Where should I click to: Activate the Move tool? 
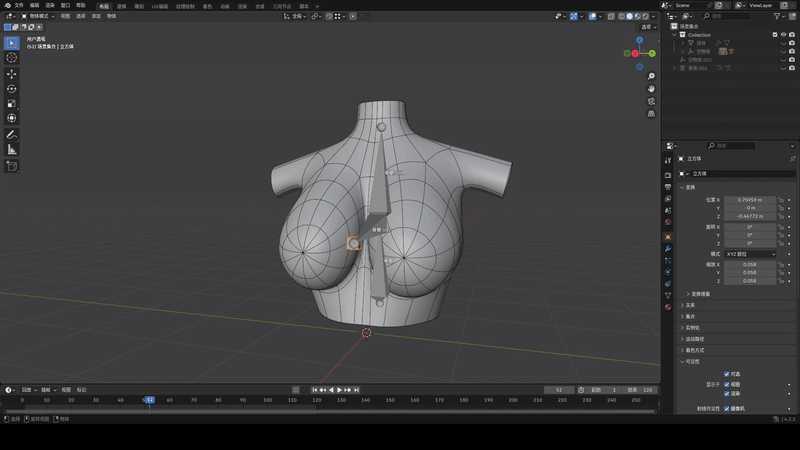click(12, 74)
